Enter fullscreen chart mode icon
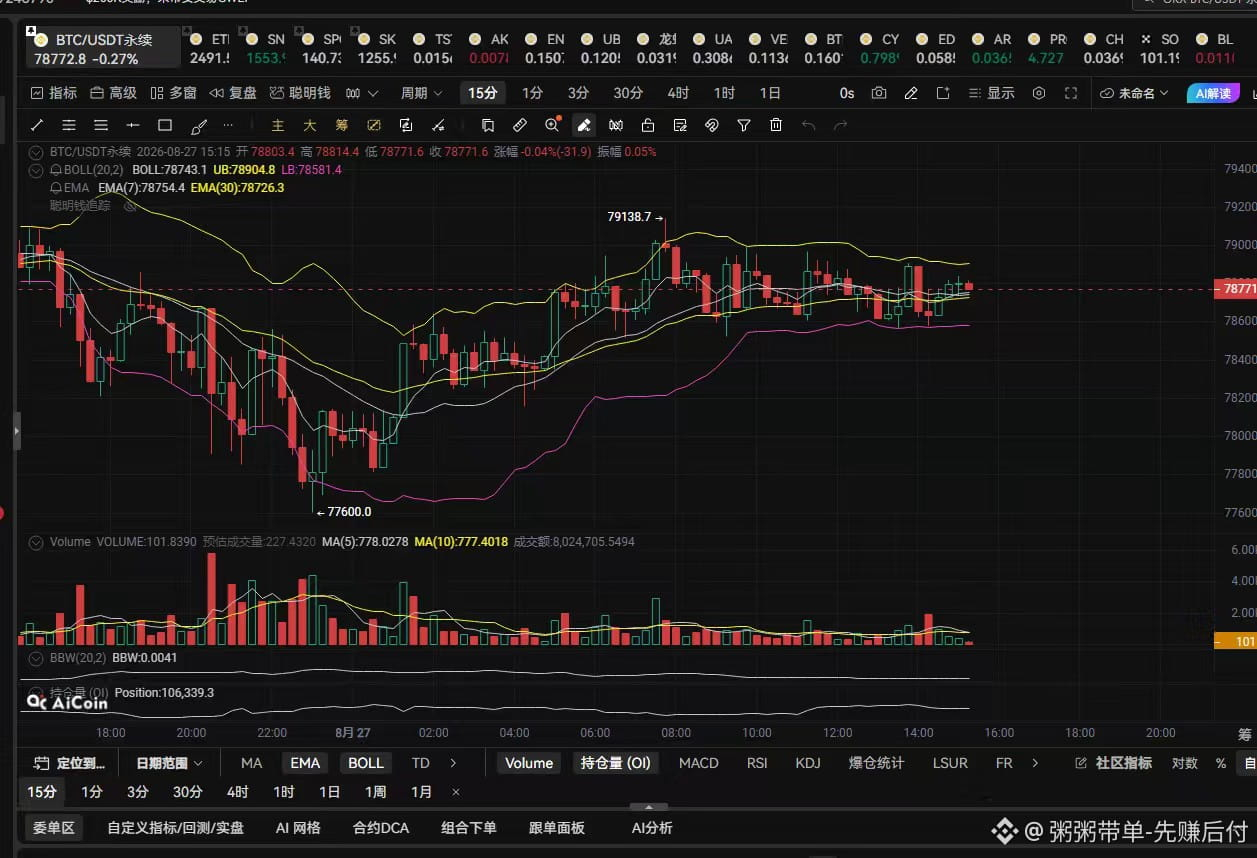 pyautogui.click(x=1071, y=93)
